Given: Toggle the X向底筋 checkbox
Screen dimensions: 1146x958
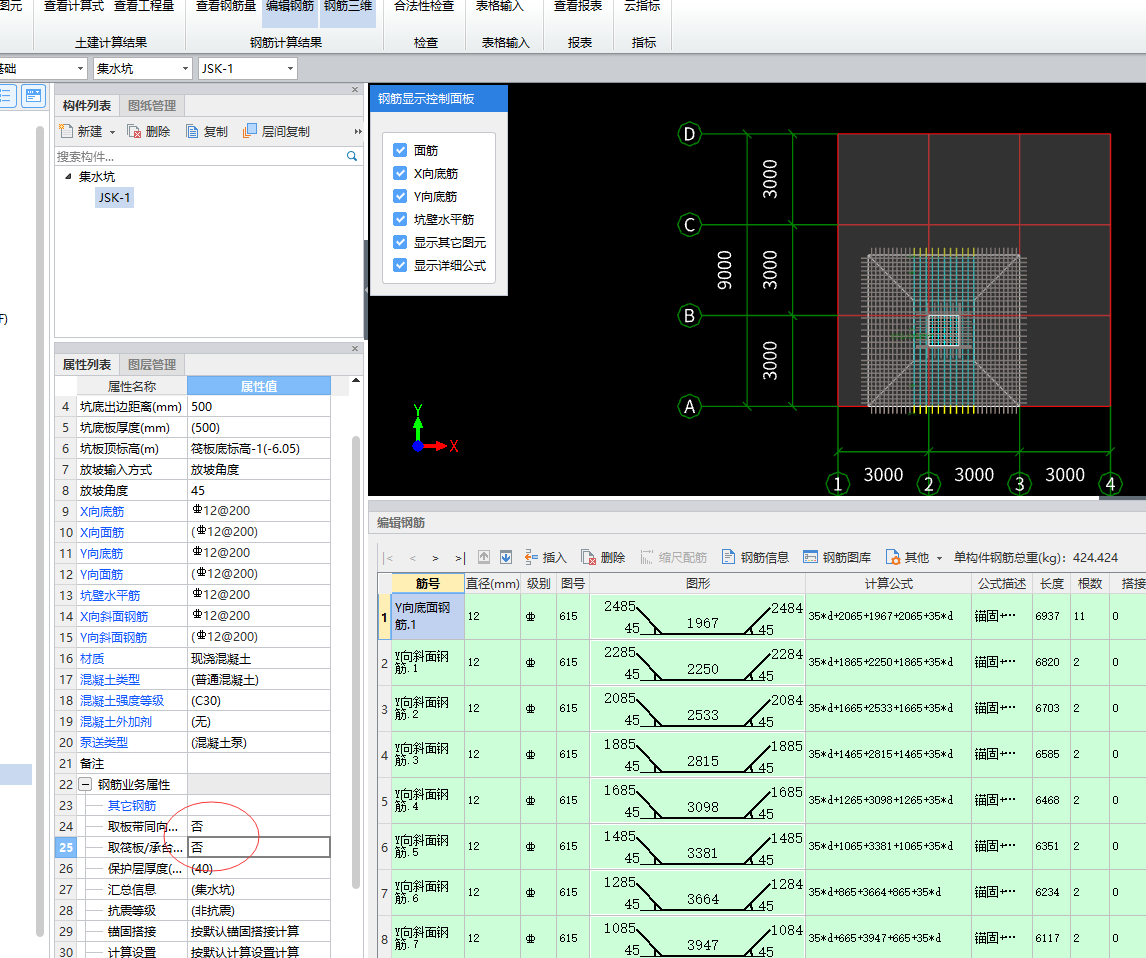Looking at the screenshot, I should (400, 172).
